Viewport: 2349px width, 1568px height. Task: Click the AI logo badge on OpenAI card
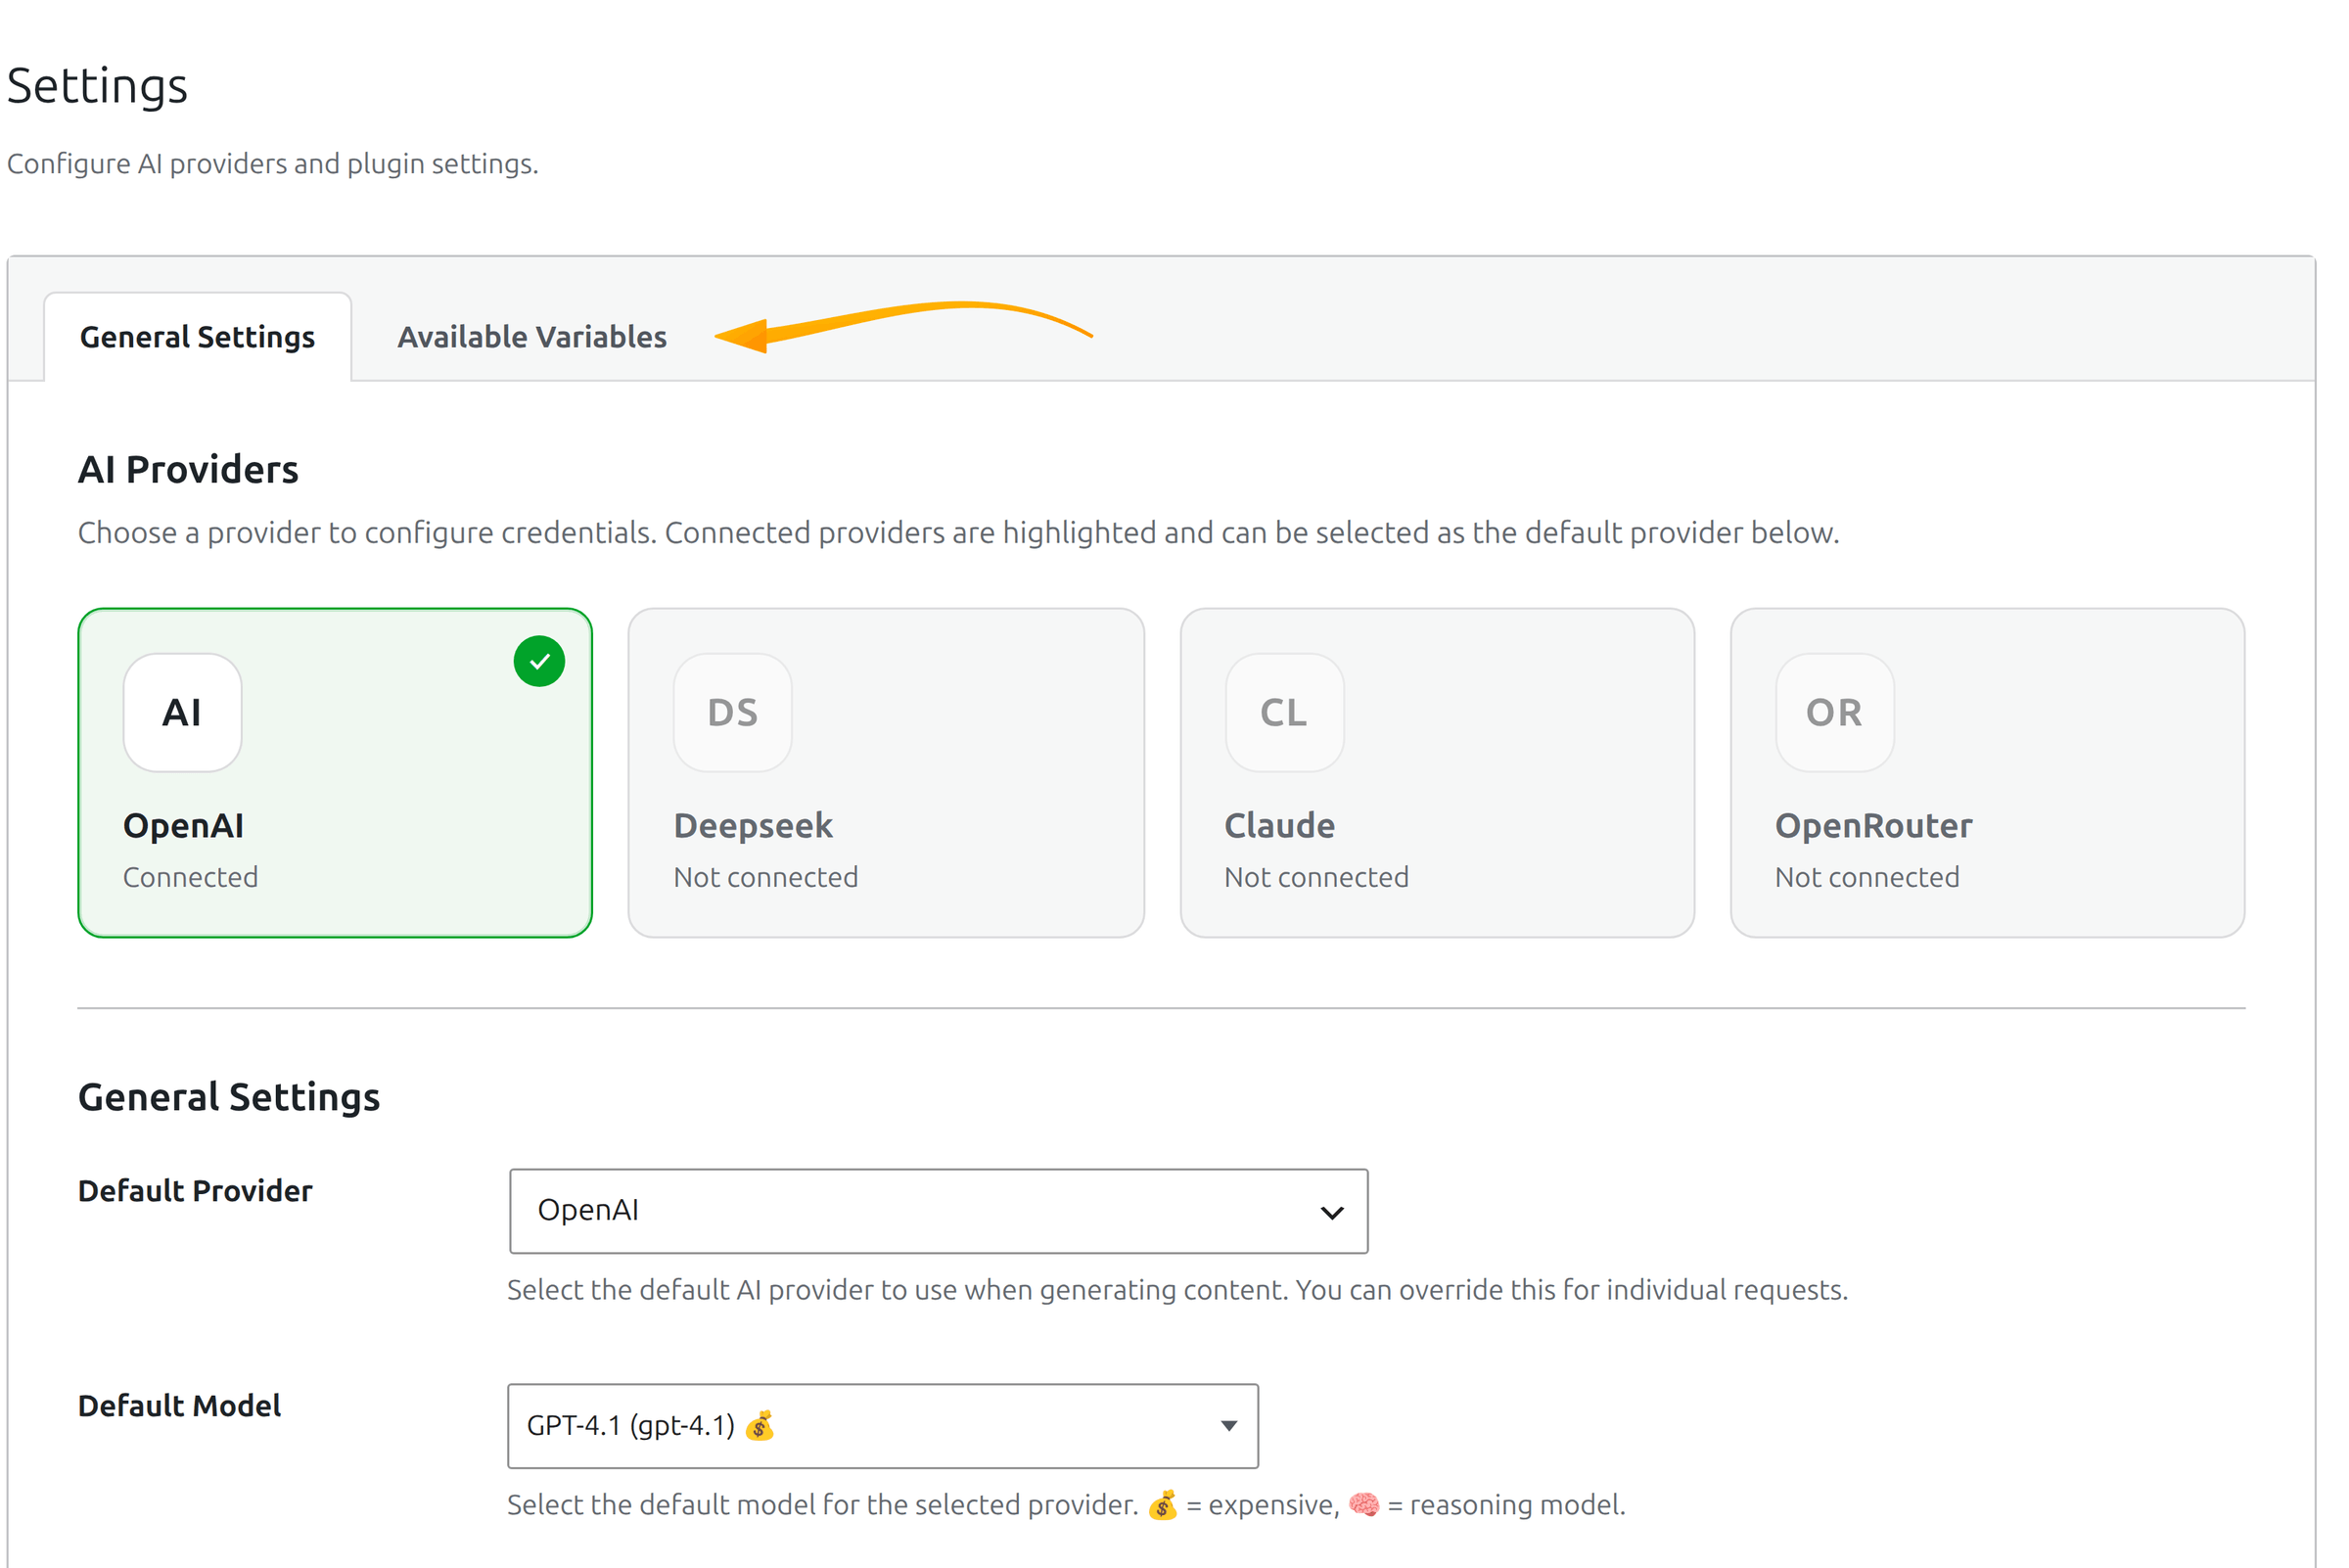click(x=182, y=713)
